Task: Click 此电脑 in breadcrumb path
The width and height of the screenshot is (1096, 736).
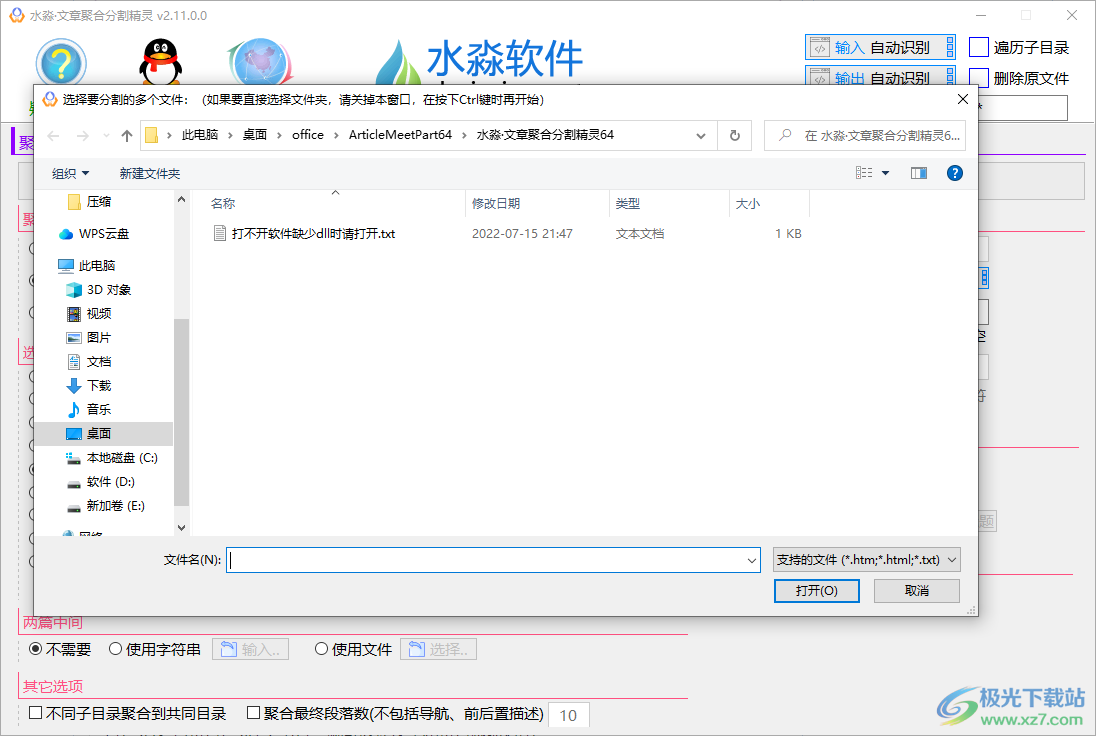Action: (x=200, y=135)
